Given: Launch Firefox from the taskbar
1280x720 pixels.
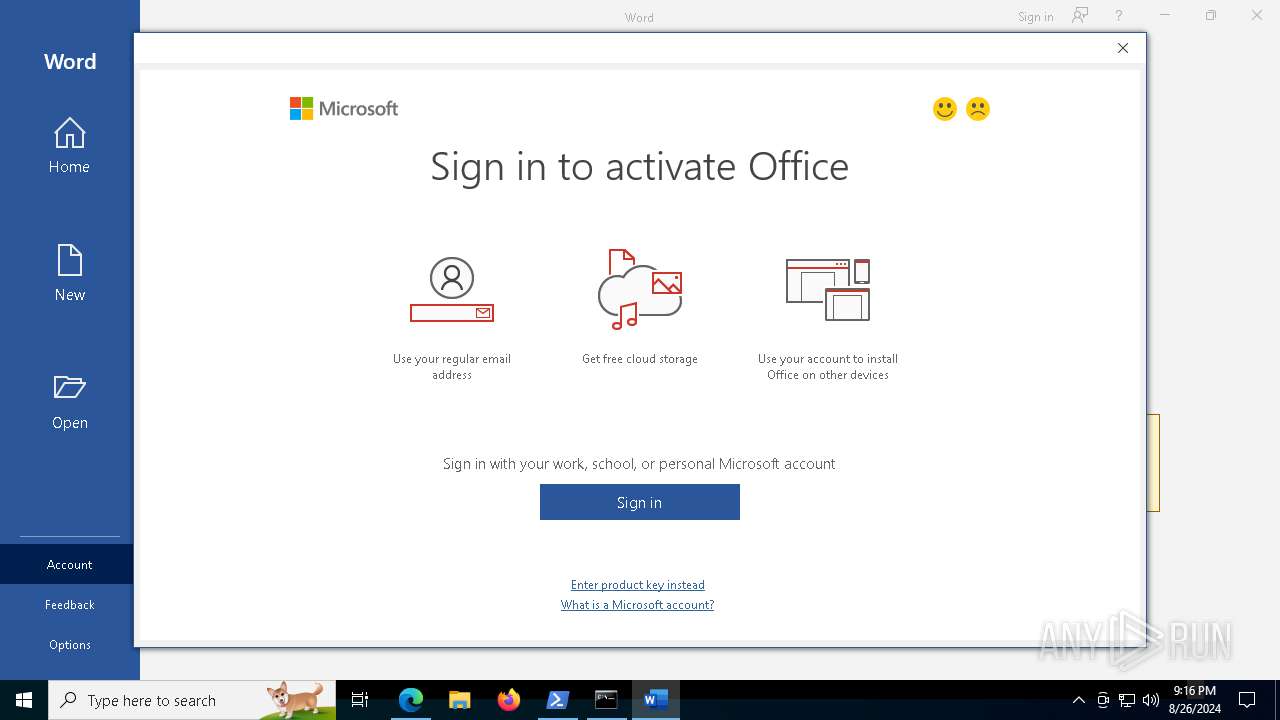Looking at the screenshot, I should [x=508, y=700].
